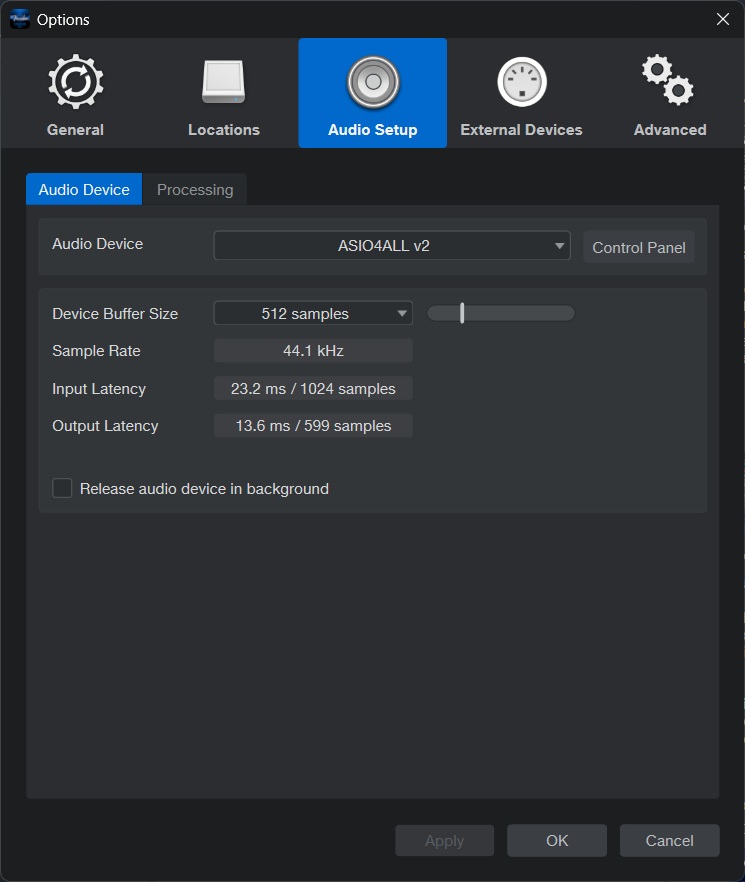Open the Locations drive icon
The width and height of the screenshot is (745, 882).
click(x=223, y=82)
